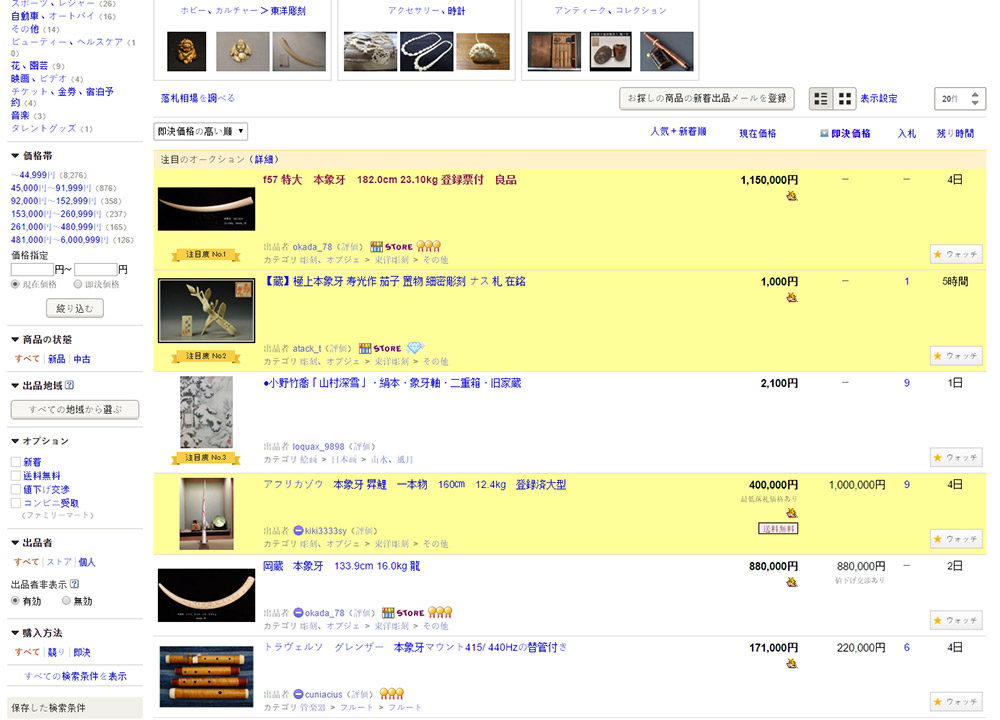
Task: Click new listing email registration button
Action: point(707,98)
